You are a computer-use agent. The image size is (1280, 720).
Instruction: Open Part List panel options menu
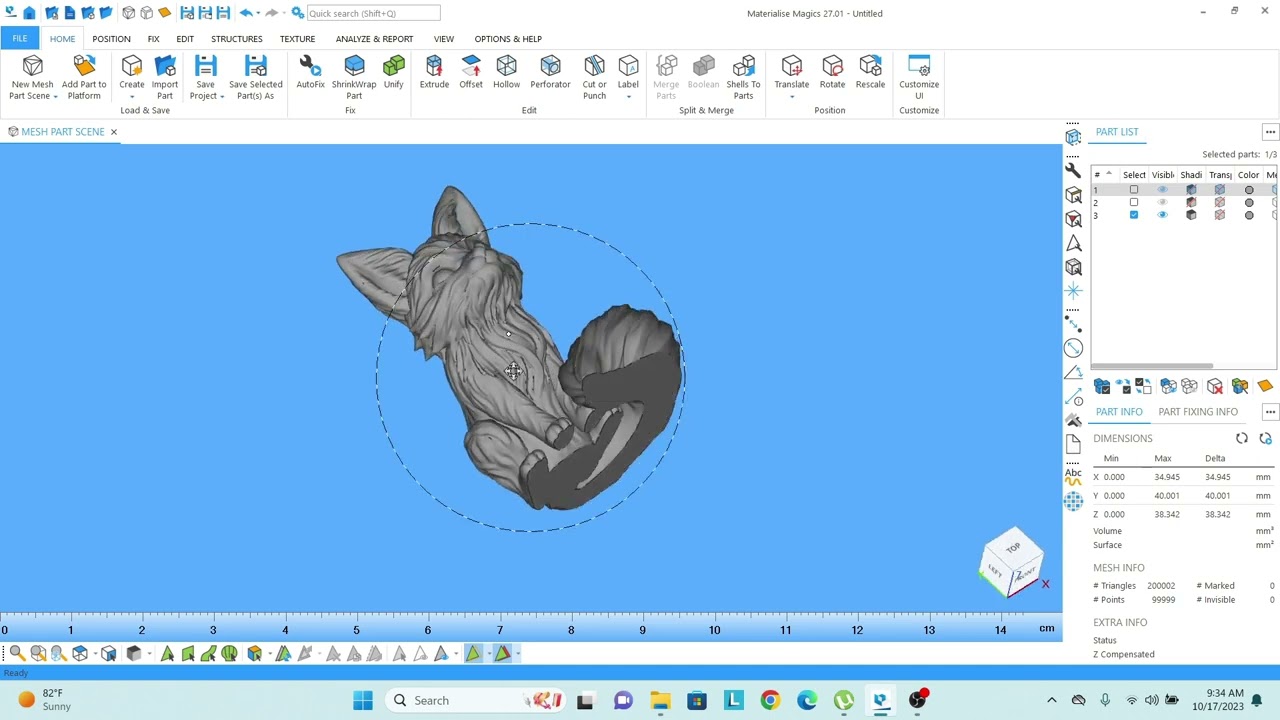coord(1270,132)
